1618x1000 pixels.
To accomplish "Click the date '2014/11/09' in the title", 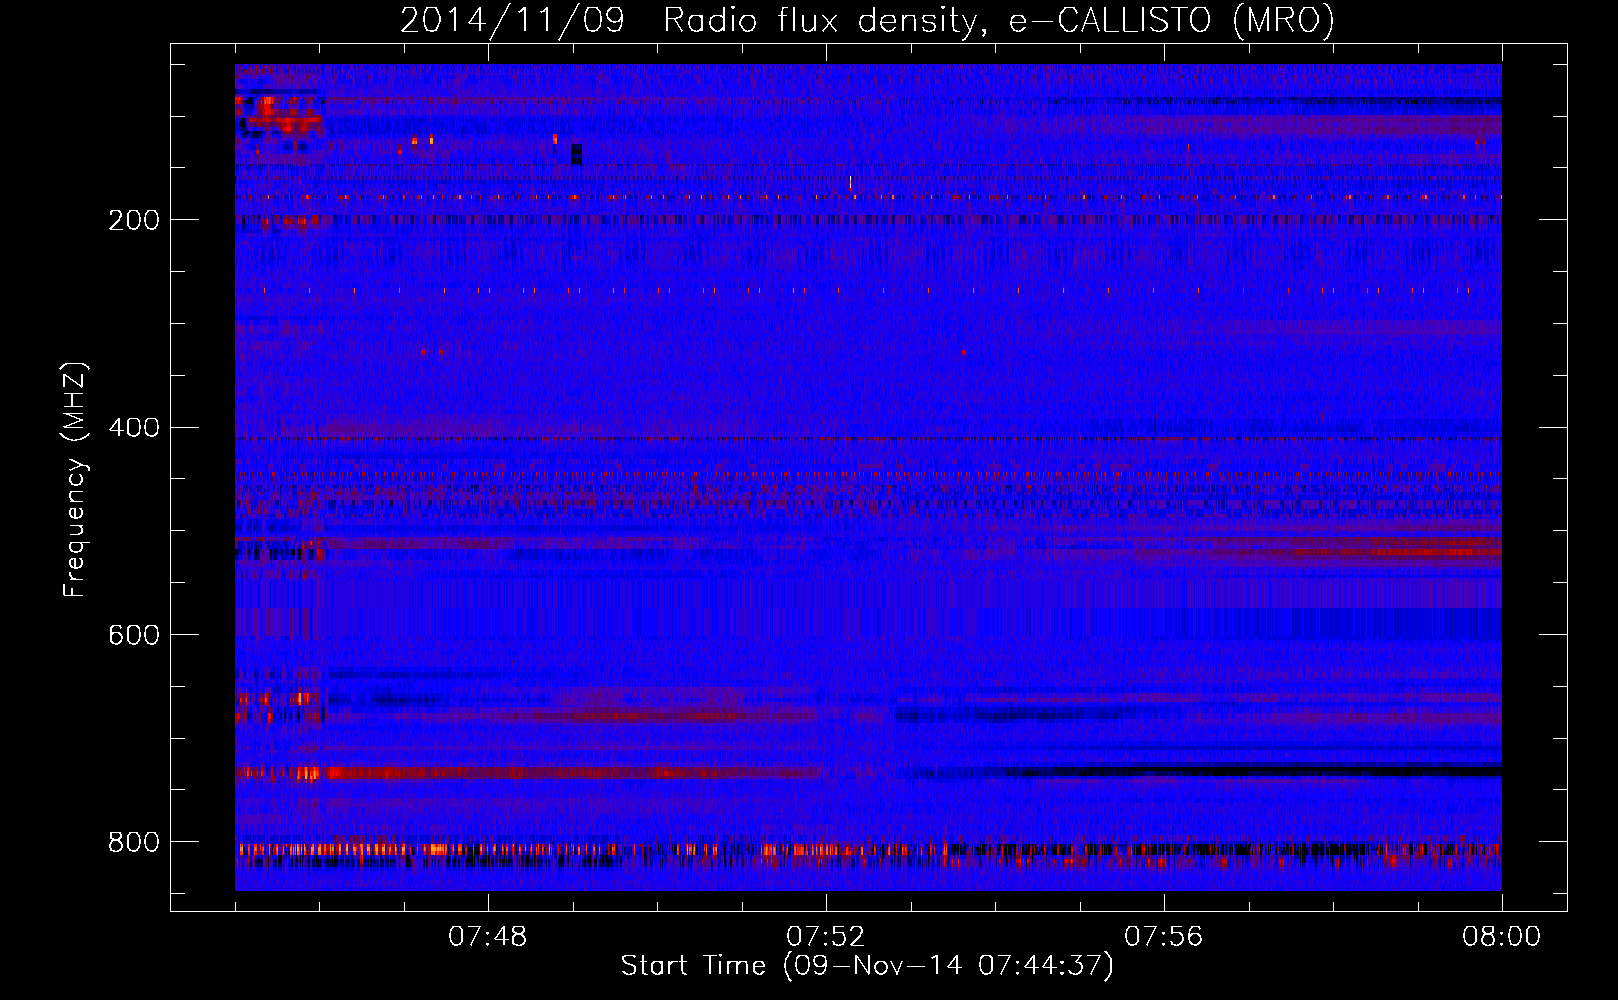I will pos(512,20).
